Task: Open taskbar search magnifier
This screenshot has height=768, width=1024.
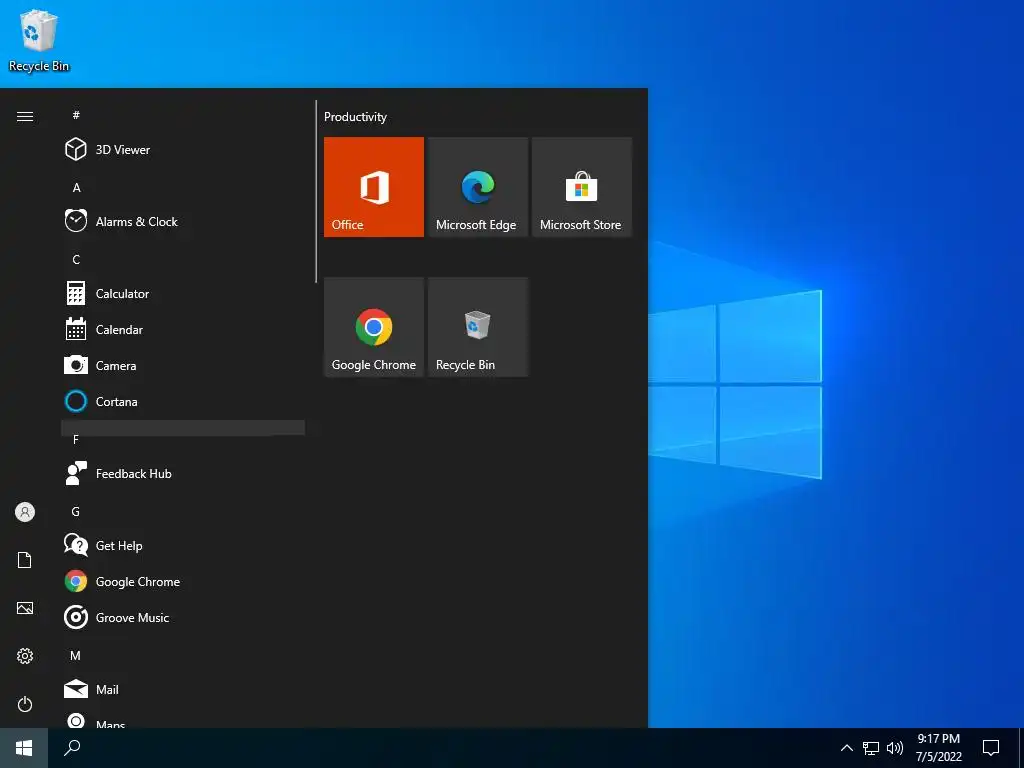Action: (72, 748)
